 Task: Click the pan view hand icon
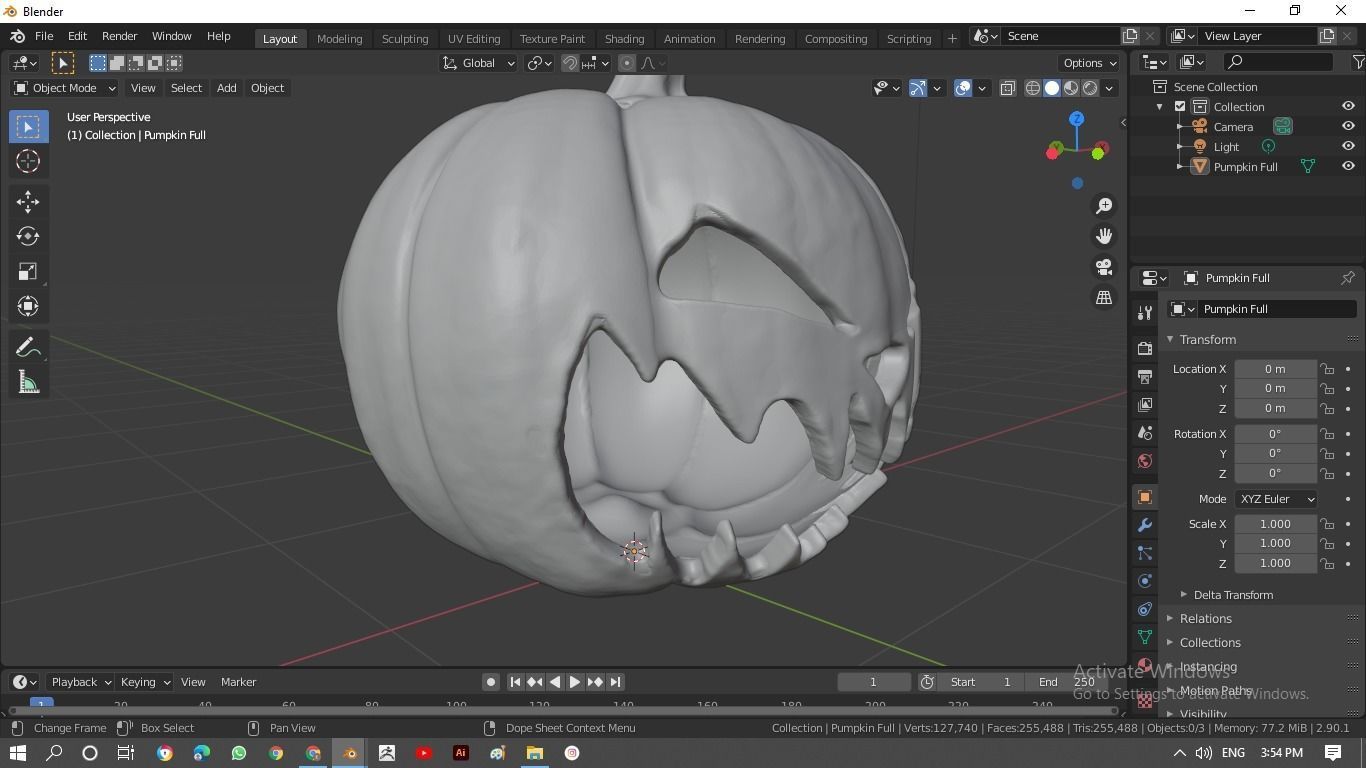(x=1104, y=236)
